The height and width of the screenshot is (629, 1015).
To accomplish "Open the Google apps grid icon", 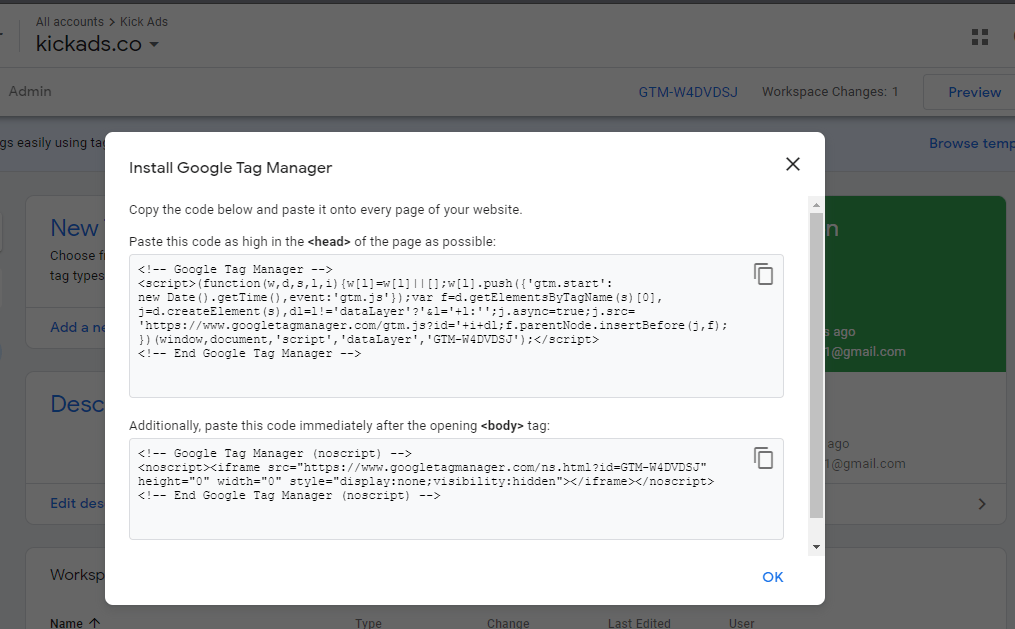I will coord(979,38).
